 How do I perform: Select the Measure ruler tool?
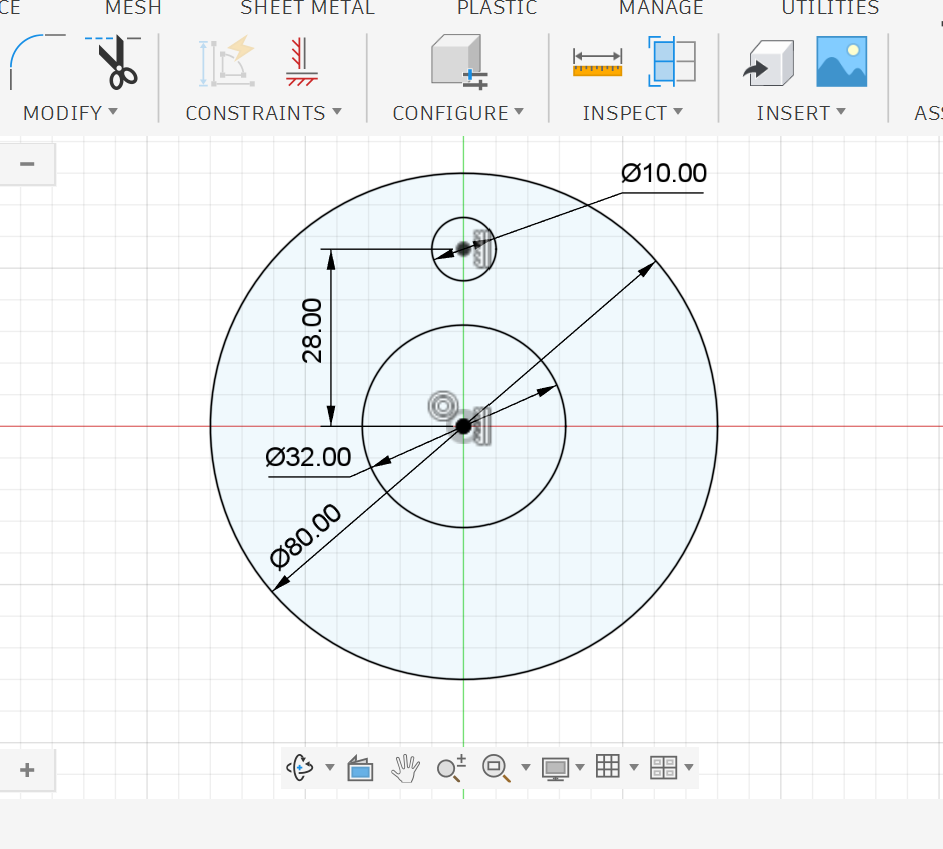tap(597, 63)
